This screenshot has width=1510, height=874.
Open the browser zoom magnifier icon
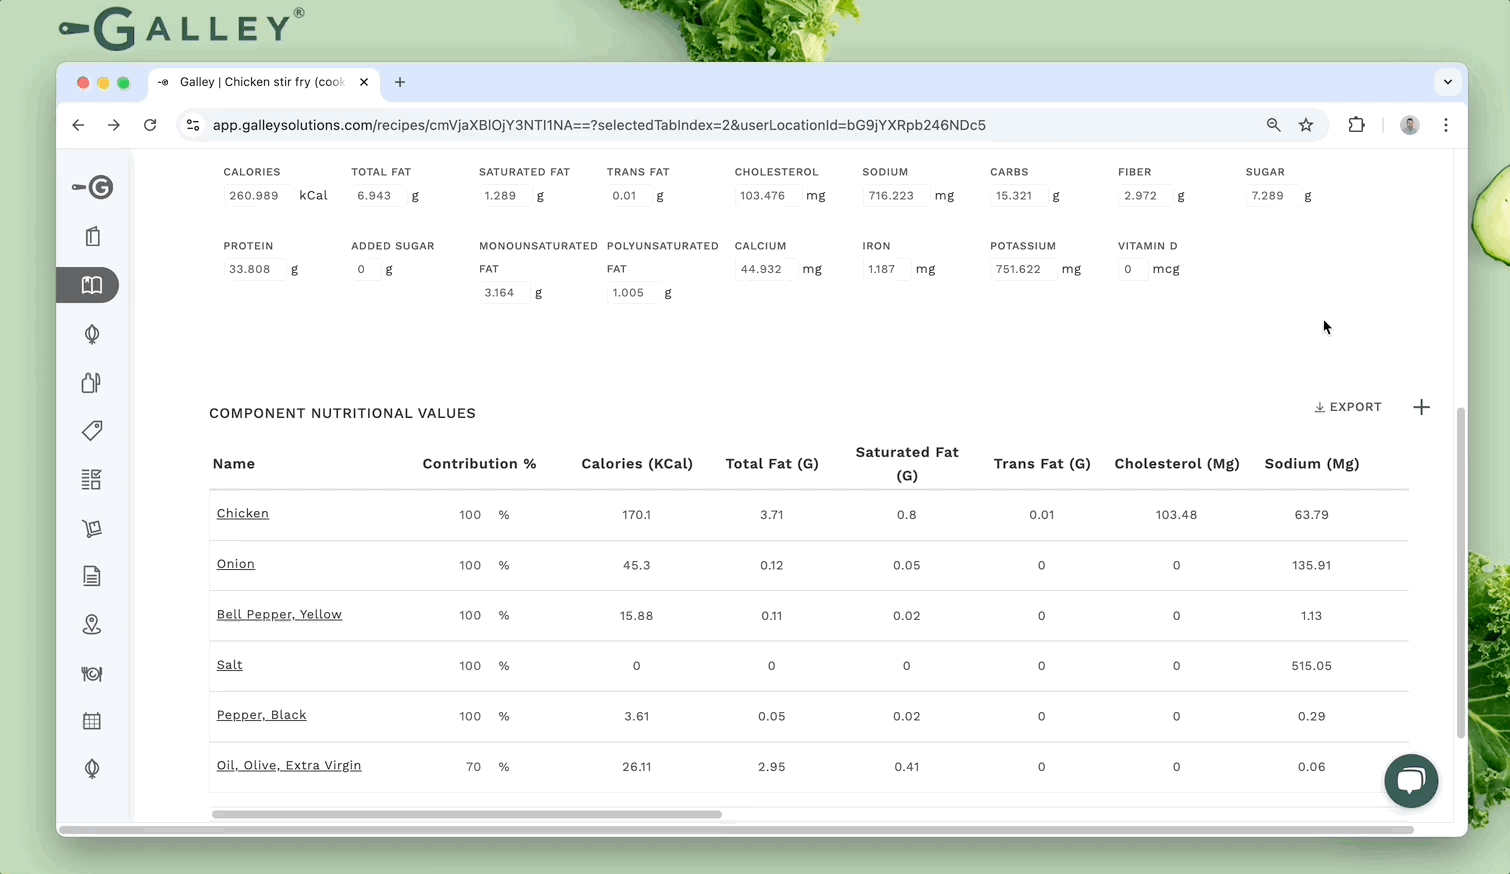(x=1273, y=125)
